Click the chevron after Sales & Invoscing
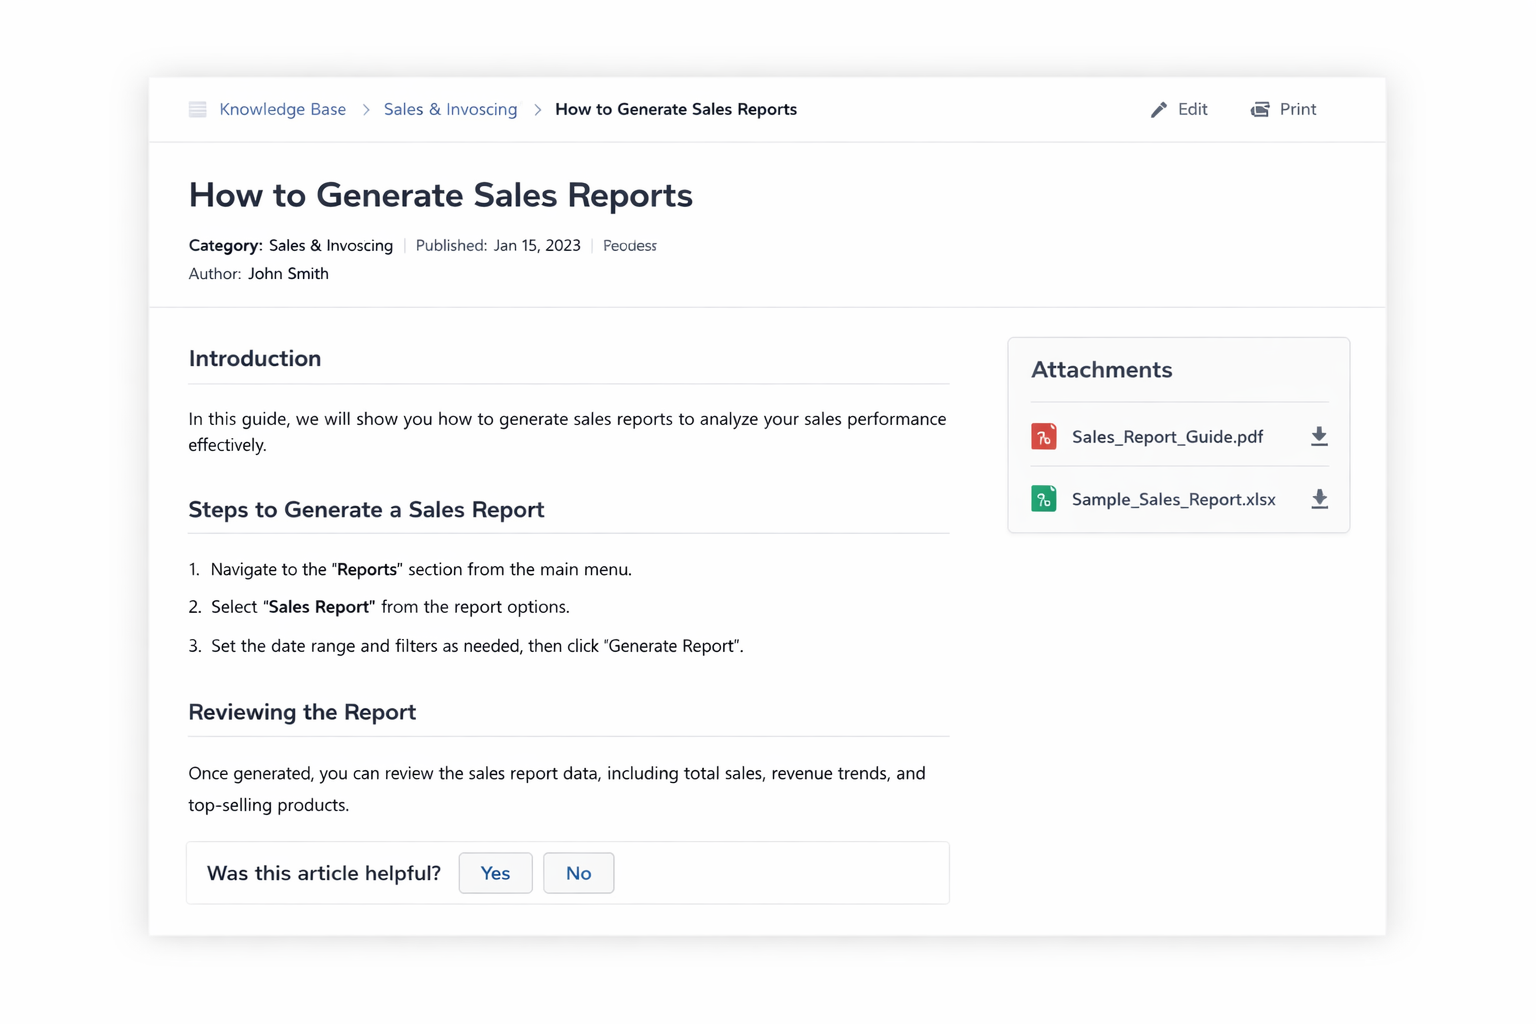 tap(537, 109)
